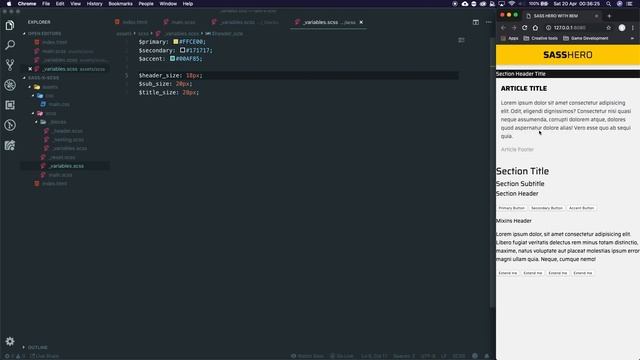Collapse the scss folder

coord(33,113)
